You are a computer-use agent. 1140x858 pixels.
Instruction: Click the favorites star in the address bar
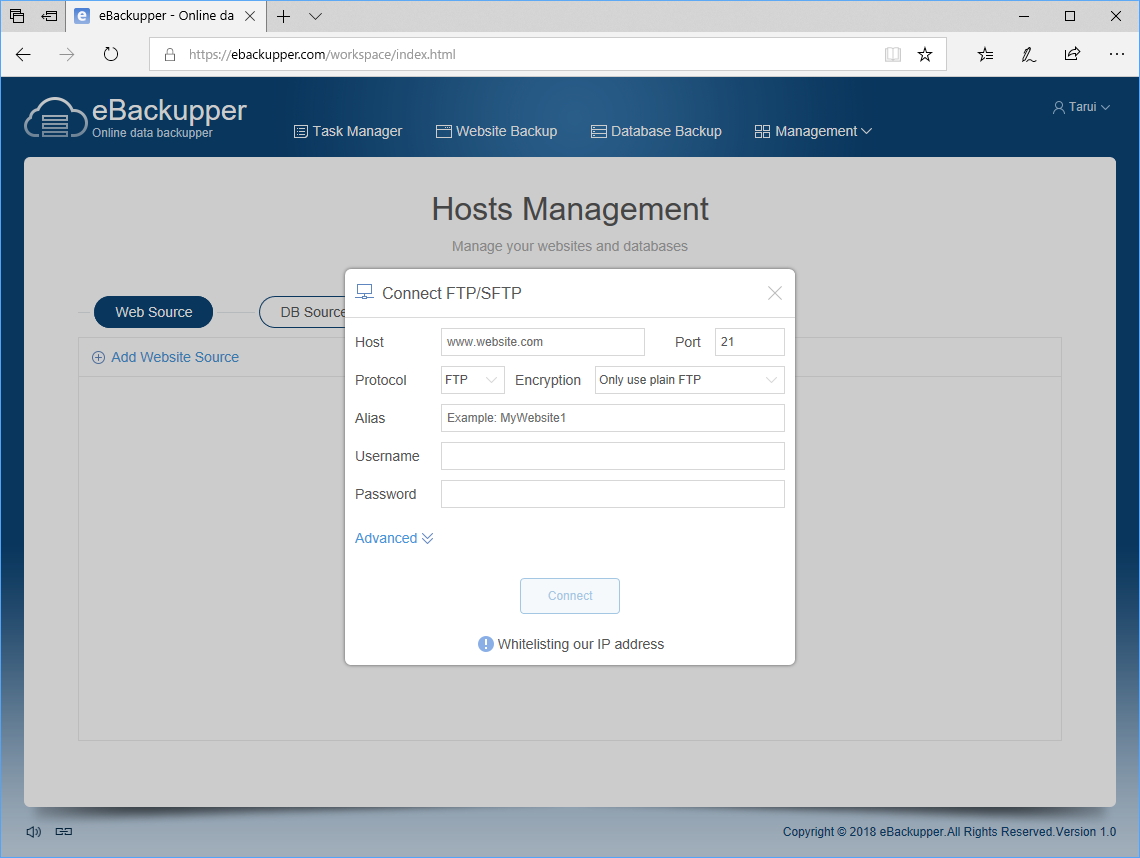coord(925,54)
